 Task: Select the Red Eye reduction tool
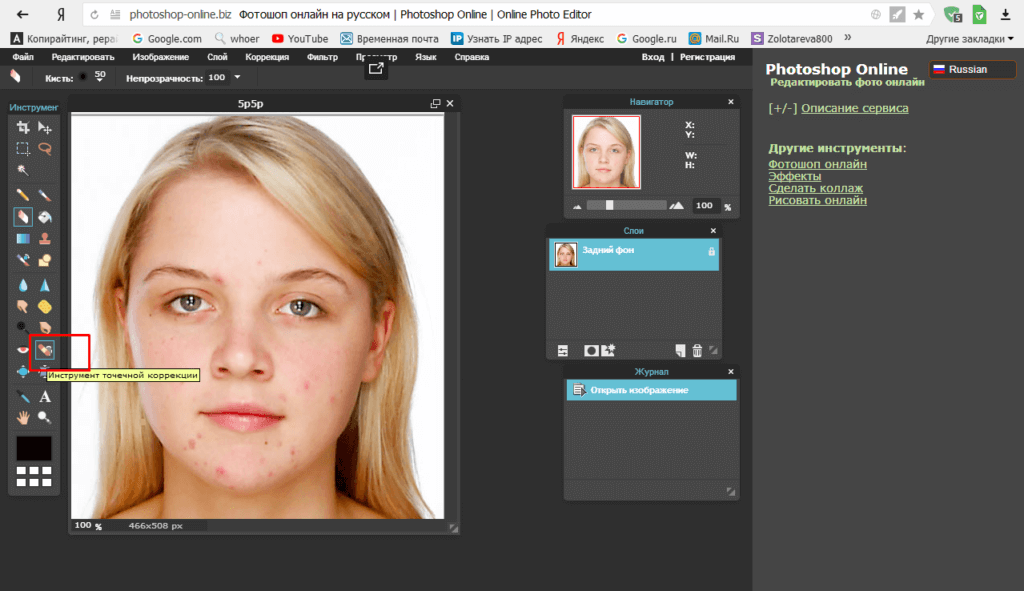pos(23,350)
